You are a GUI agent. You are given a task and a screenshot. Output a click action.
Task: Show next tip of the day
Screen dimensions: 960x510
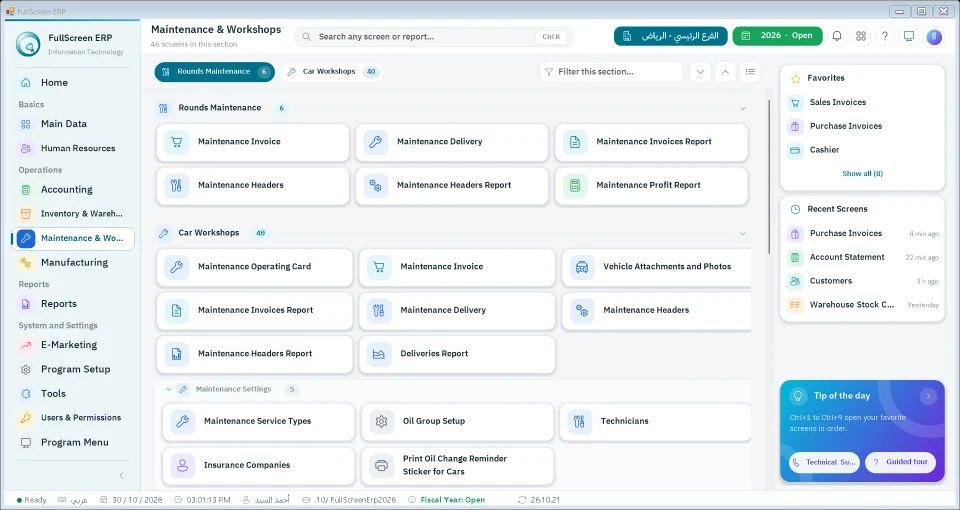click(x=928, y=396)
